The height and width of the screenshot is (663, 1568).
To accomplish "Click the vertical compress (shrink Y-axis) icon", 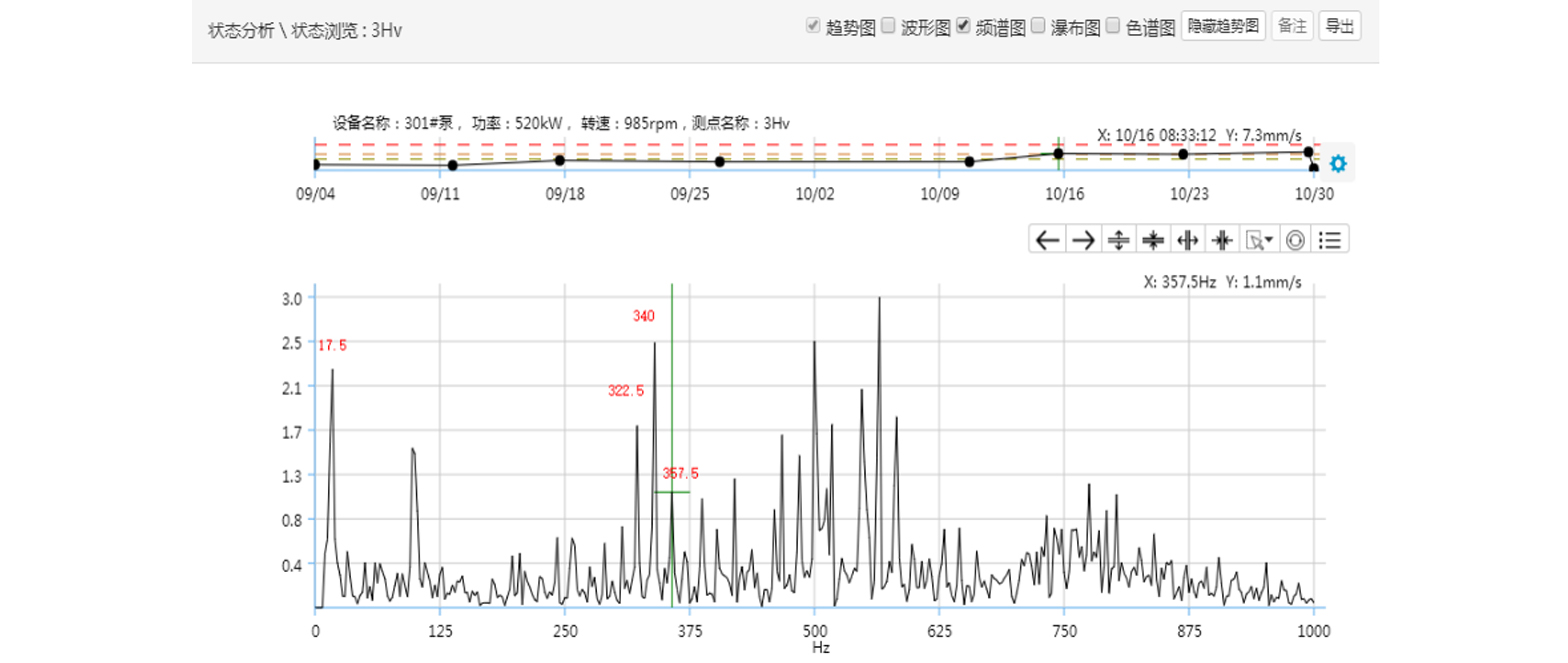I will tap(1154, 240).
